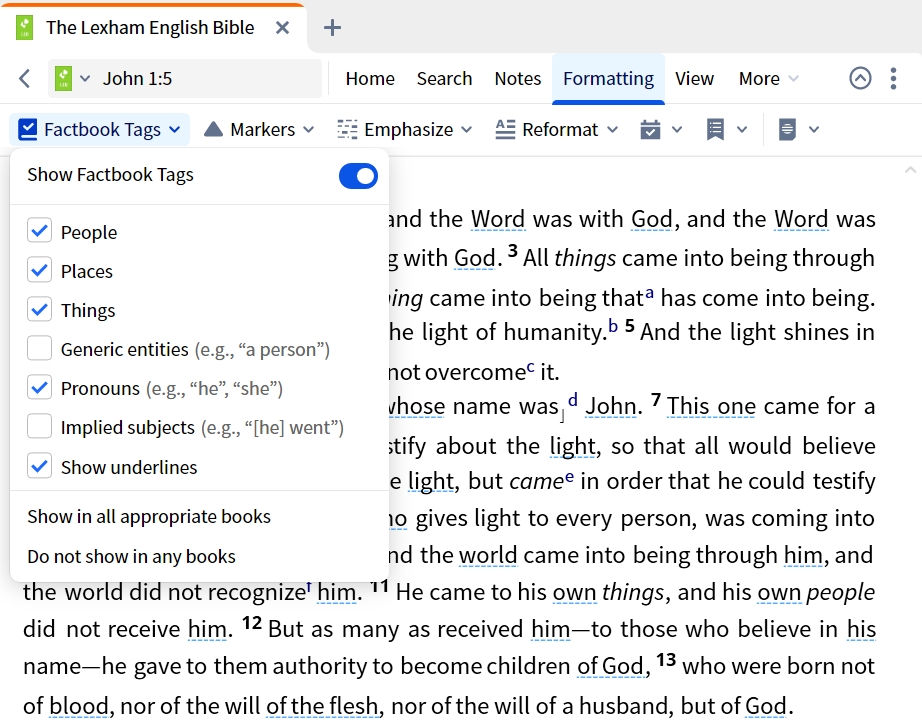Switch to the Notes tab
Image resolution: width=922 pixels, height=721 pixels.
pyautogui.click(x=517, y=78)
